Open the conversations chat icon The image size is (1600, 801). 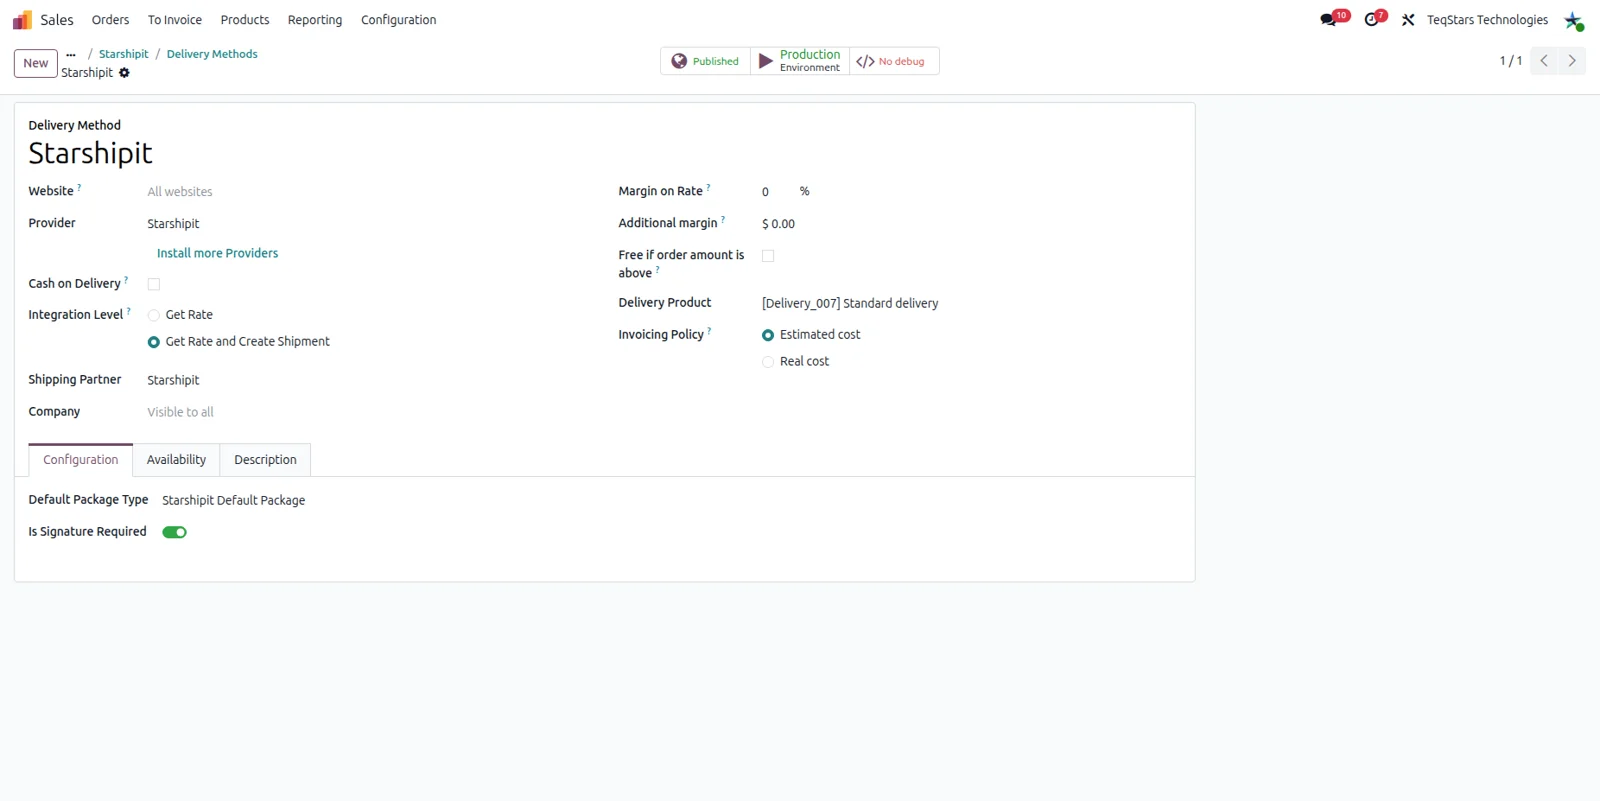coord(1328,20)
